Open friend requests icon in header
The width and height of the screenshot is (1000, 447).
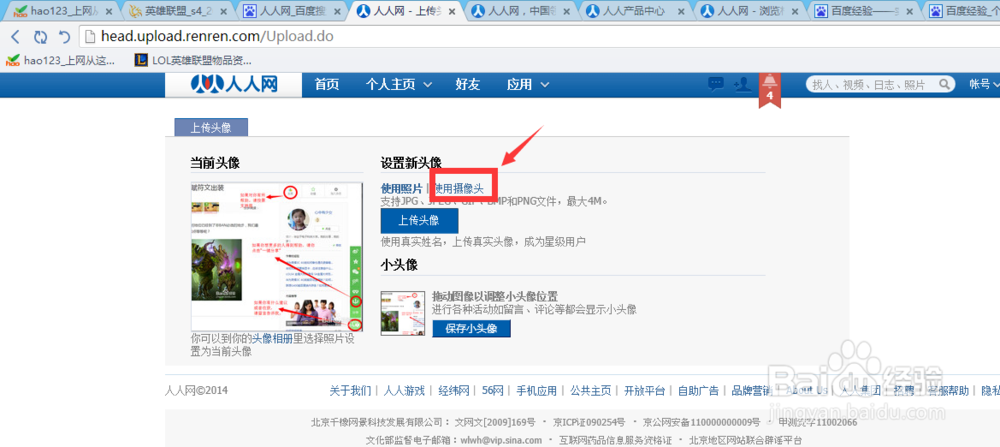742,84
